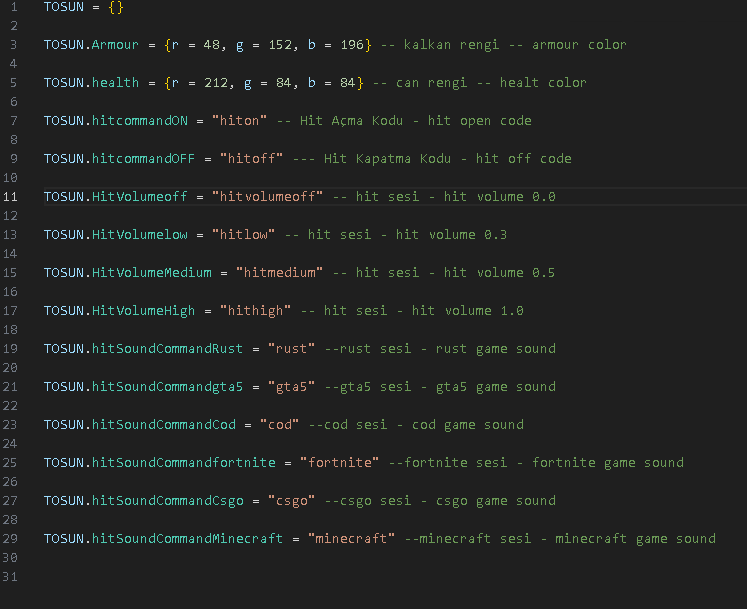
Task: Click the "hitmedium" string value
Action: (x=279, y=273)
